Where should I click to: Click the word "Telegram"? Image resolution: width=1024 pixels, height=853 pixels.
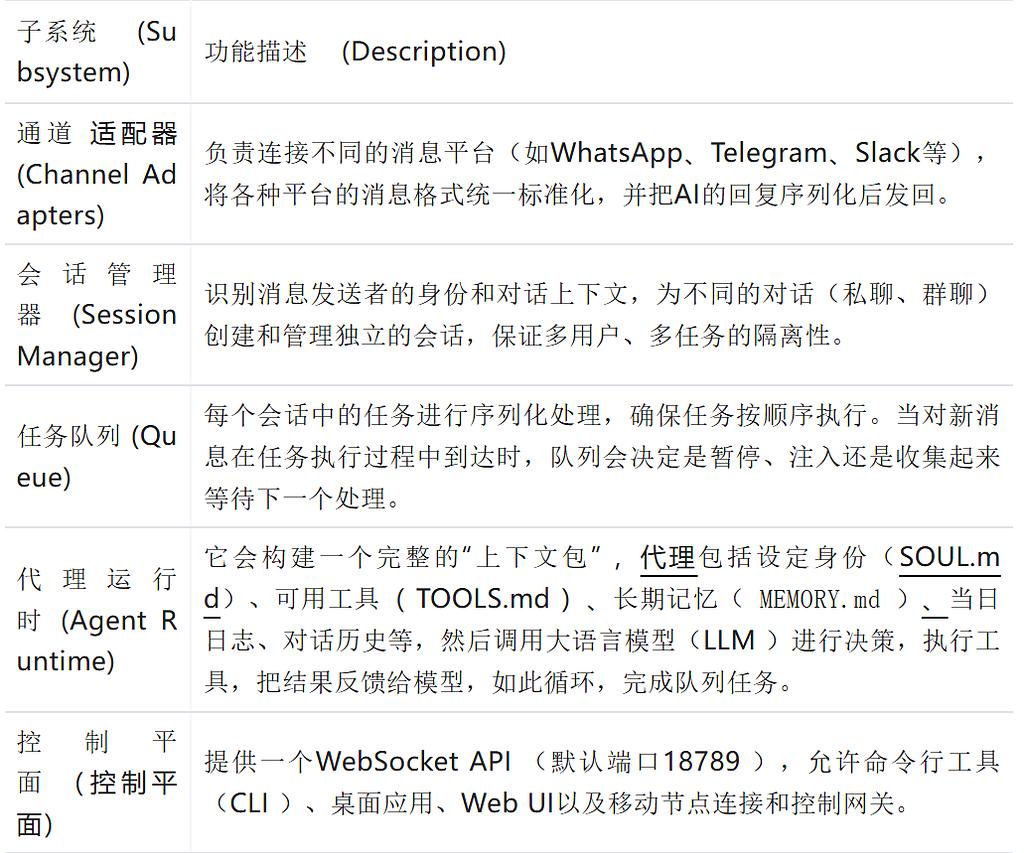pyautogui.click(x=769, y=153)
